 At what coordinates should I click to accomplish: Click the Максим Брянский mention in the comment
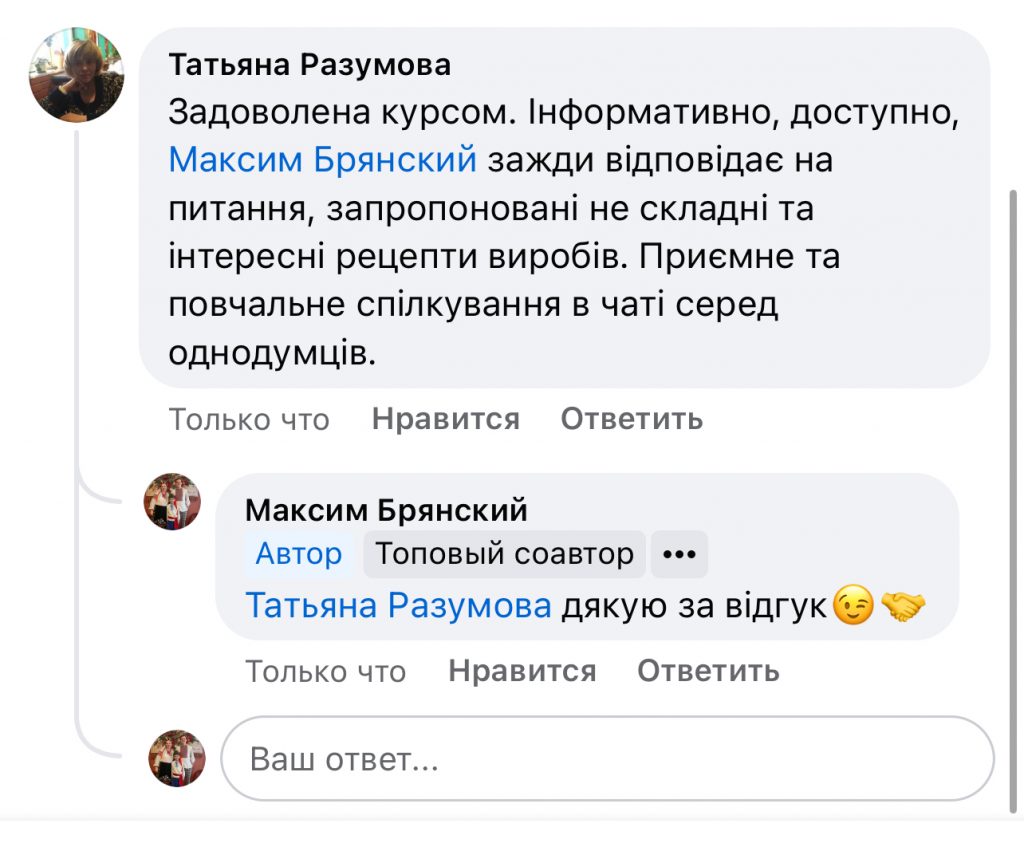pos(322,160)
